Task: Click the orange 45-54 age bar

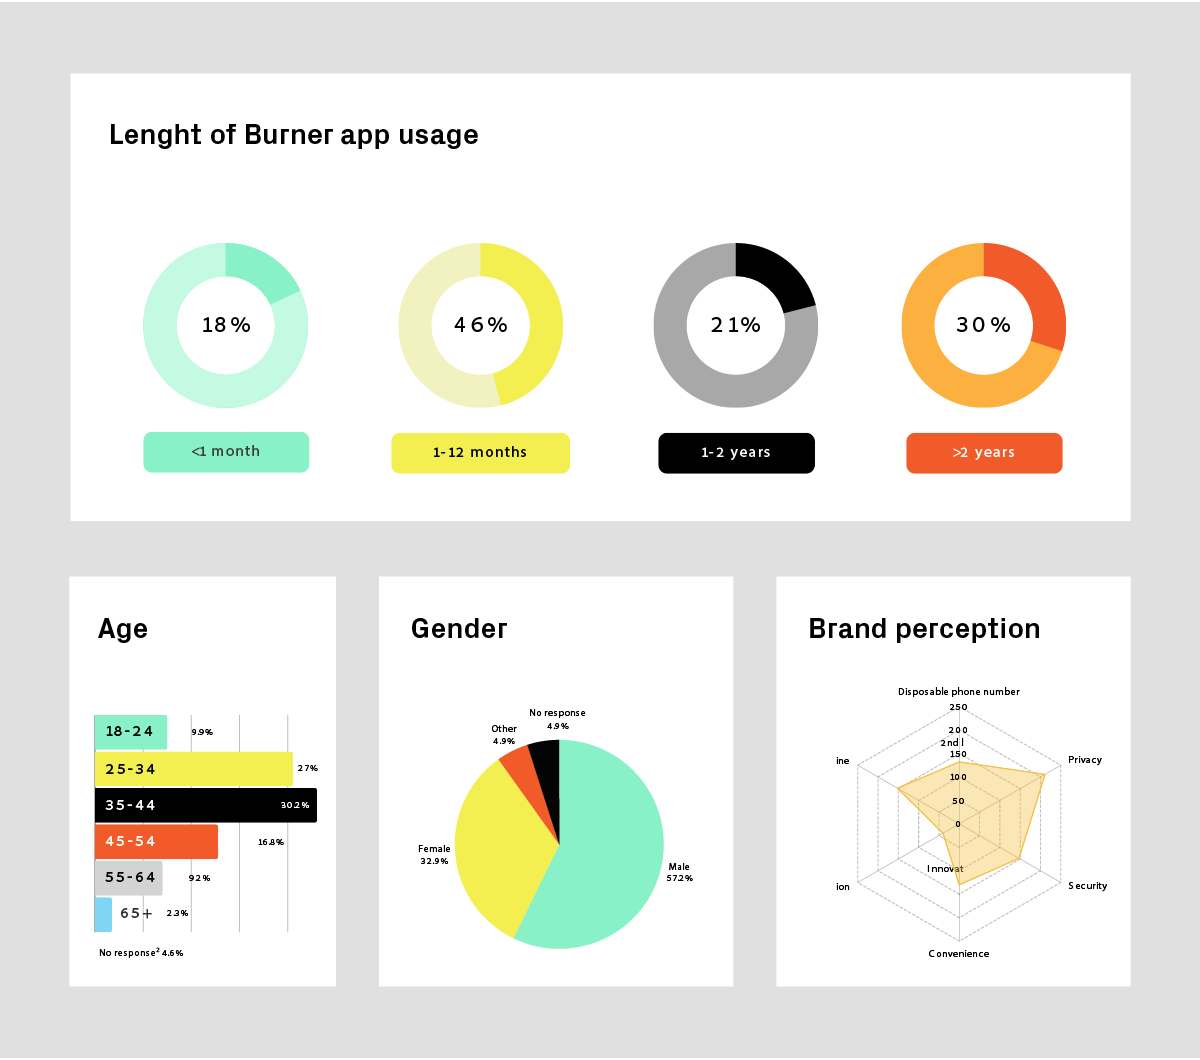Action: click(156, 841)
